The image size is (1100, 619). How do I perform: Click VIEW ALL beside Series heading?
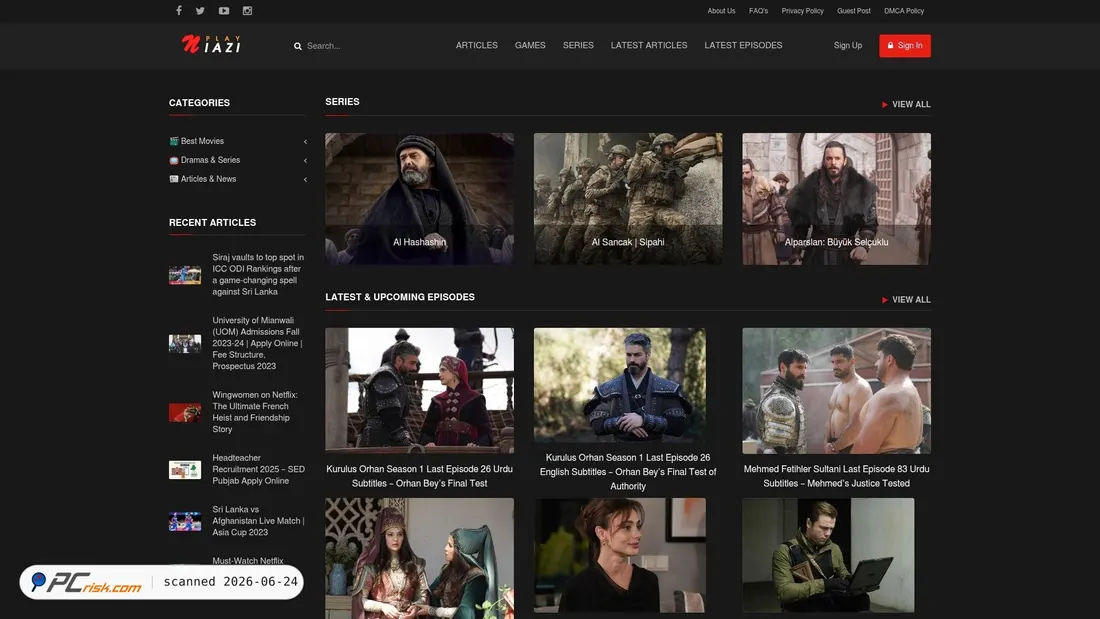click(x=906, y=105)
